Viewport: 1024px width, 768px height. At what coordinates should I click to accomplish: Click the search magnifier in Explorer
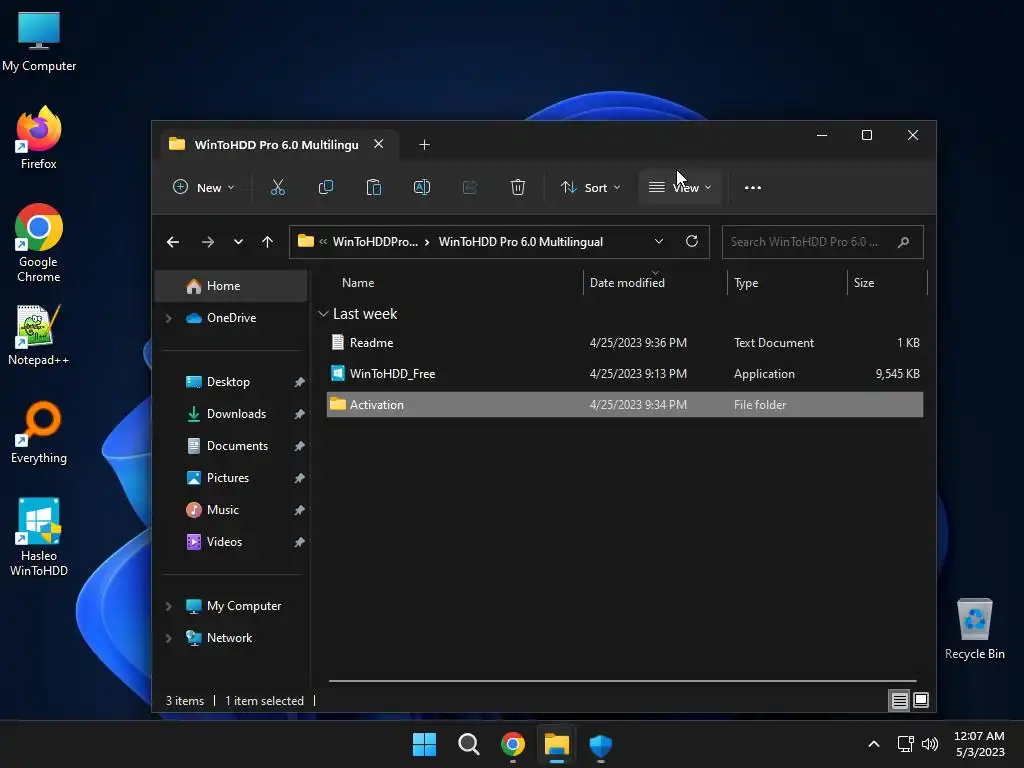tap(903, 242)
